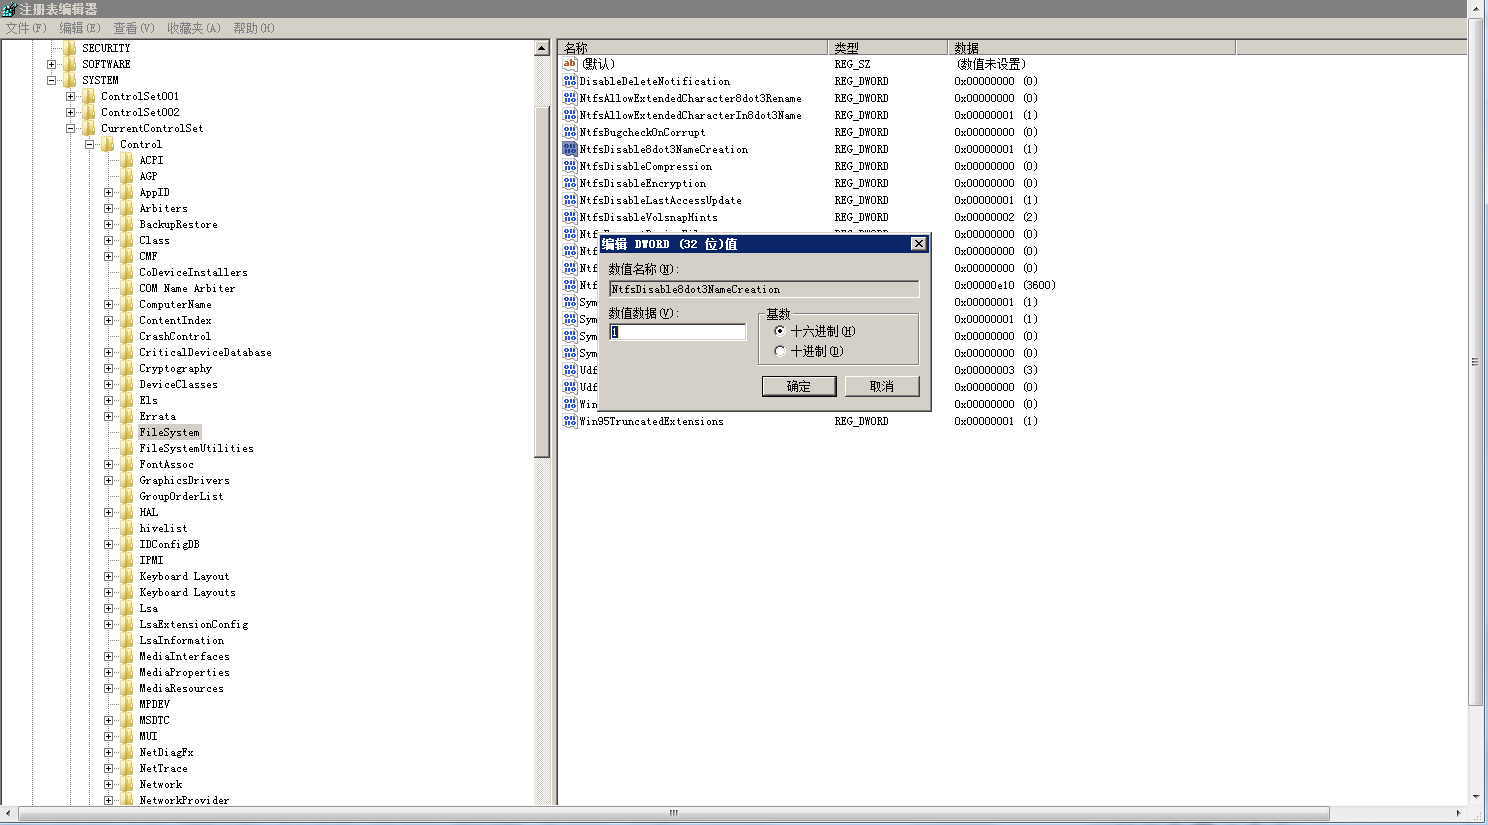Click the NtfsDisableLastAccessUpdate value icon
This screenshot has width=1488, height=825.
point(570,200)
